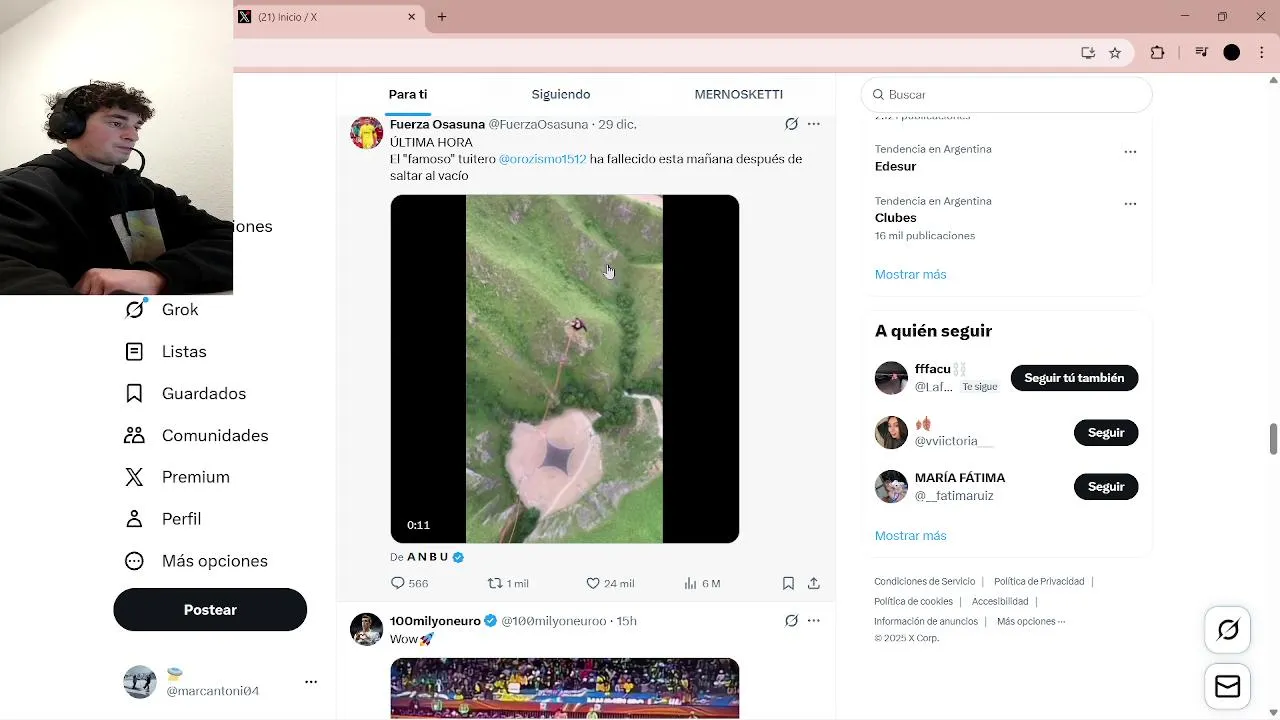
Task: Open the Clubes trend
Action: click(x=895, y=217)
